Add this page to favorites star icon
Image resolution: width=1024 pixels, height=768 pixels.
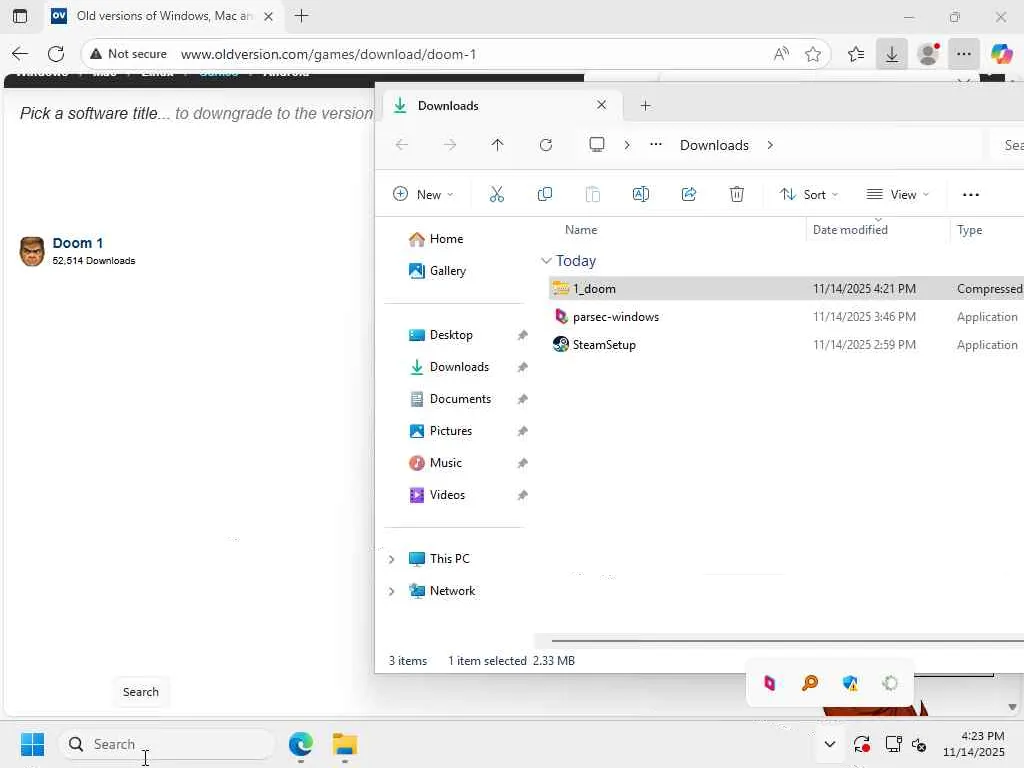coord(813,54)
